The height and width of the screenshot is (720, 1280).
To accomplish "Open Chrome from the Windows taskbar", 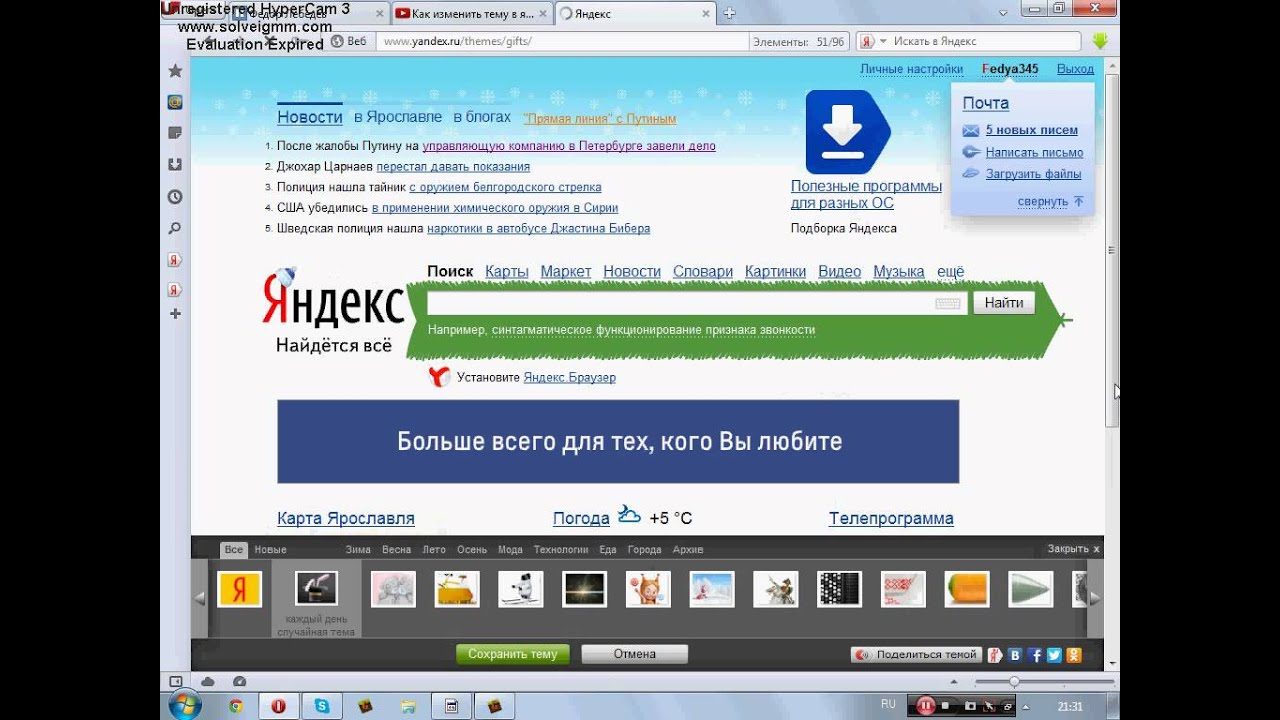I will pyautogui.click(x=235, y=706).
